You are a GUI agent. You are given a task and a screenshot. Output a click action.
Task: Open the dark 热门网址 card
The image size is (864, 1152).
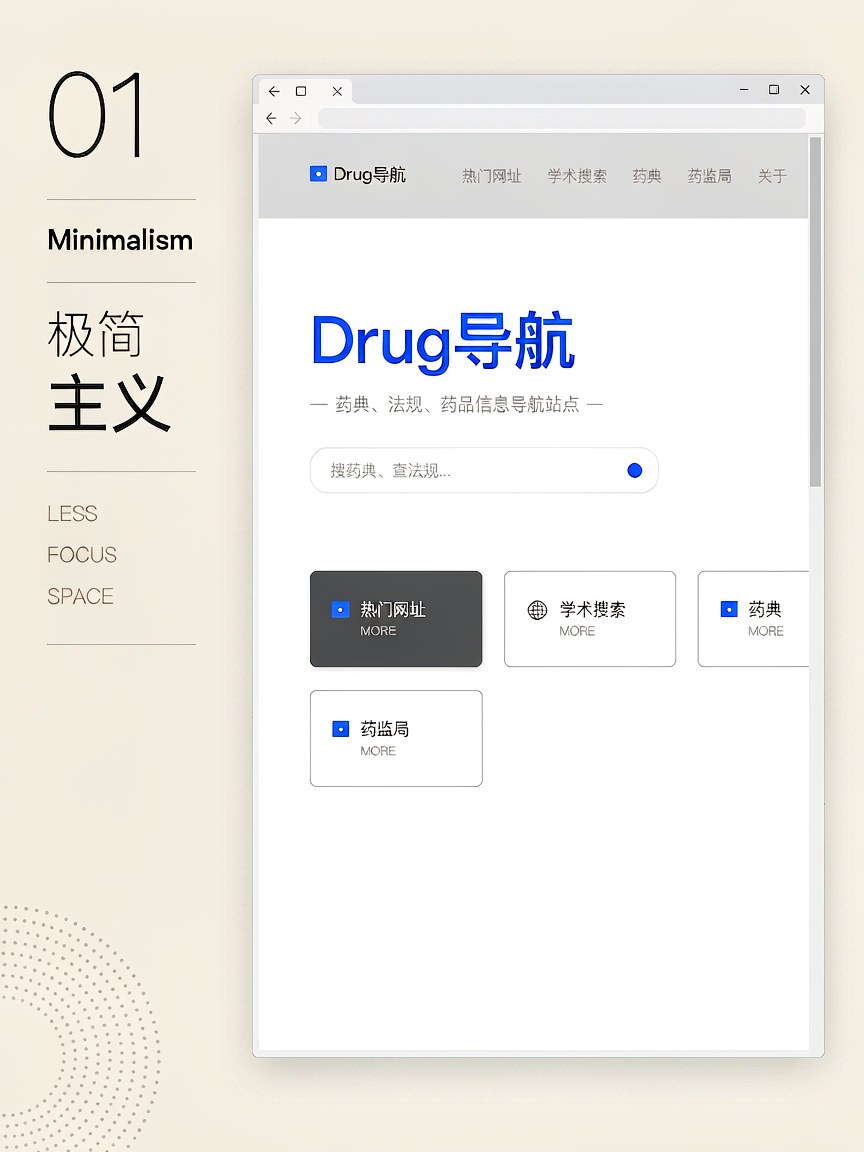click(x=396, y=619)
